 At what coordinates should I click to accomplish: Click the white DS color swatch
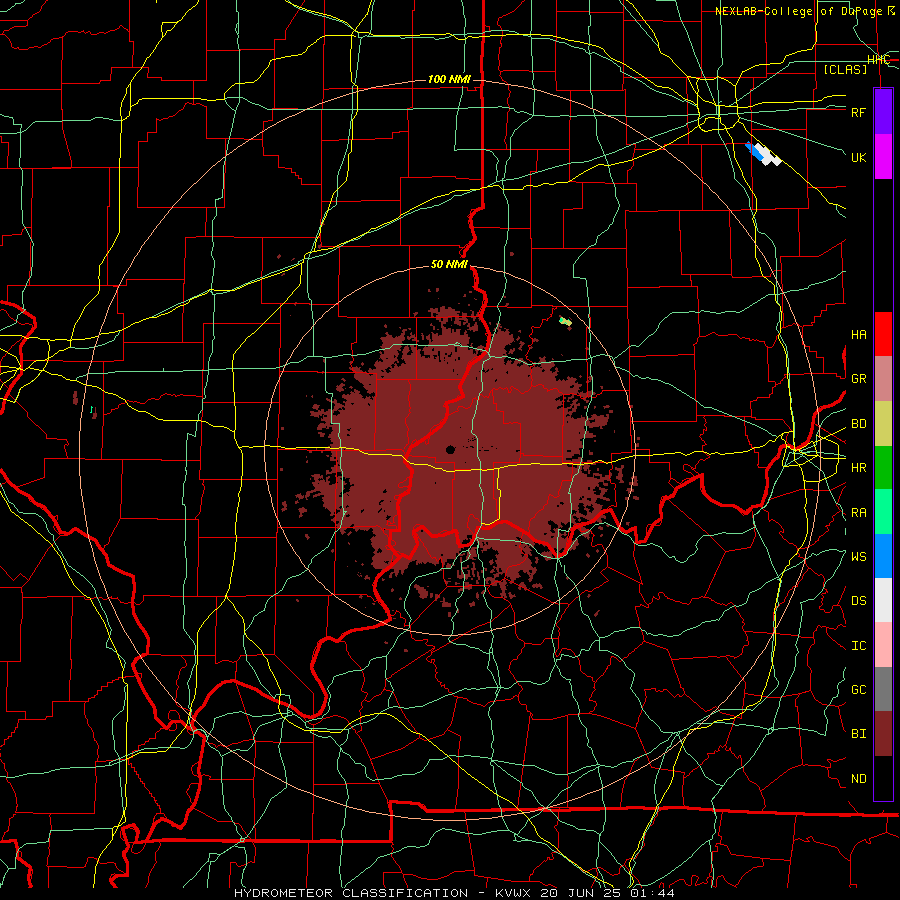(883, 600)
